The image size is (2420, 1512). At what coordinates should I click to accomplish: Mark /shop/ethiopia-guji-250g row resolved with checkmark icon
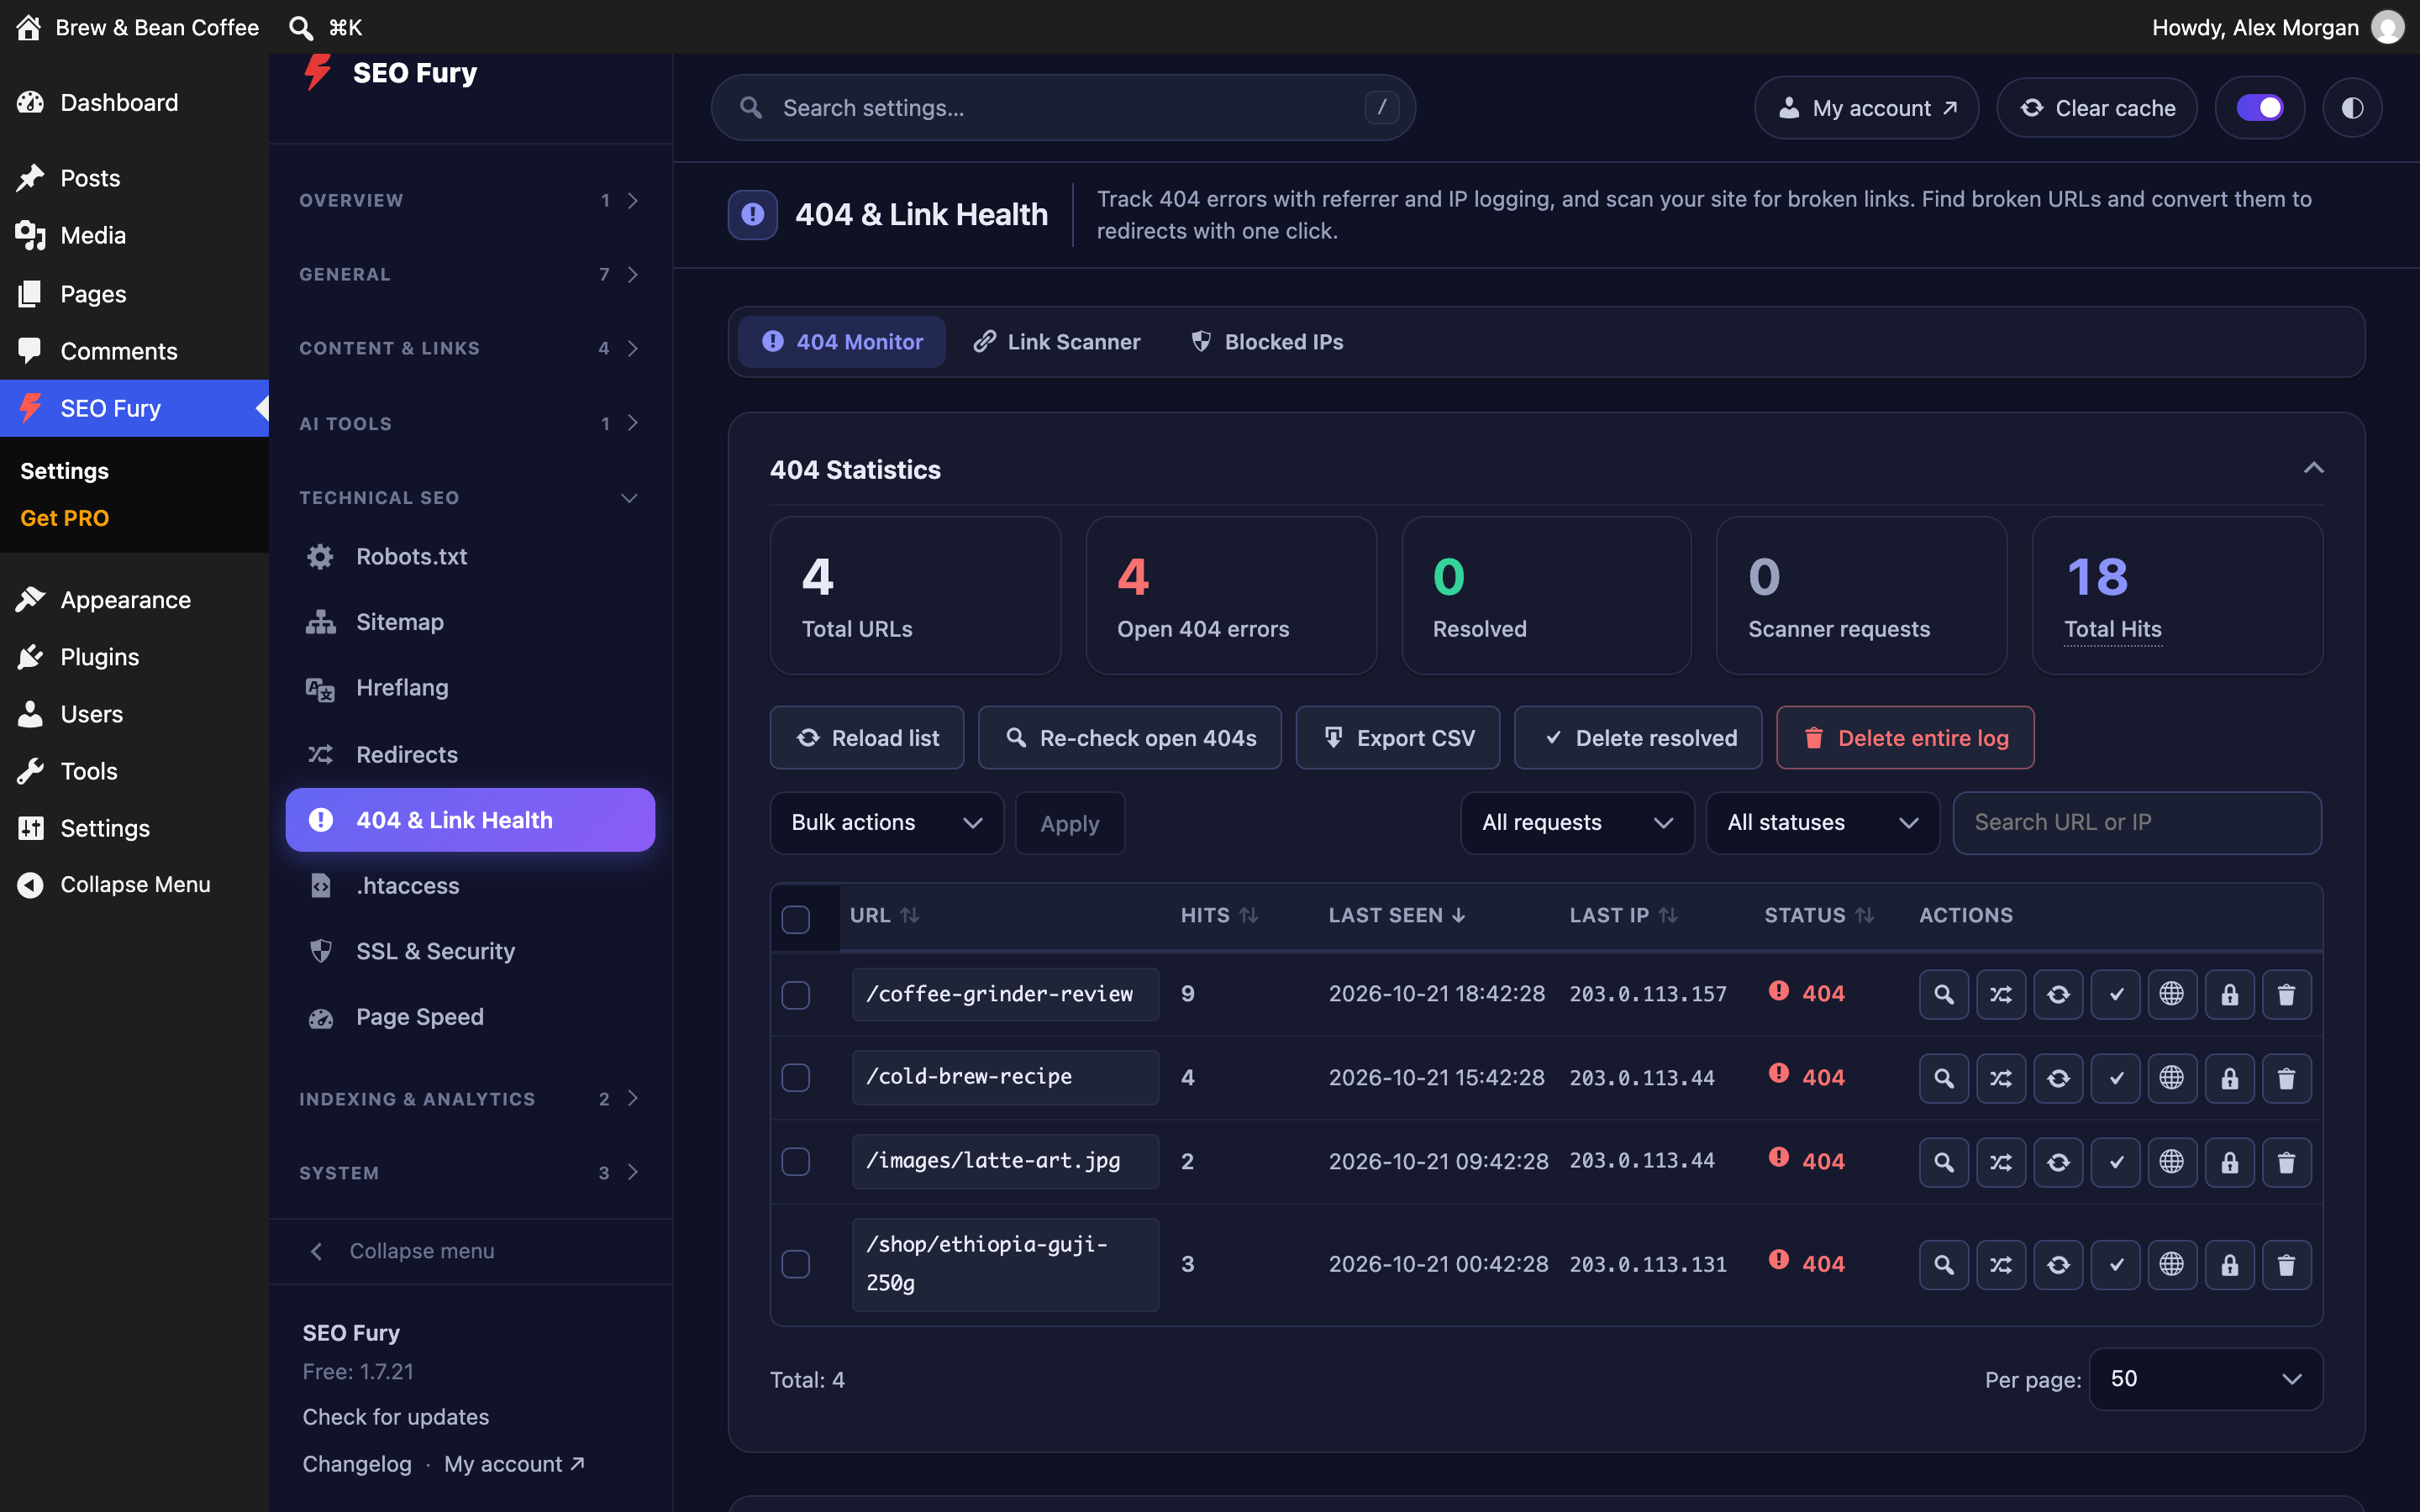click(x=2115, y=1264)
